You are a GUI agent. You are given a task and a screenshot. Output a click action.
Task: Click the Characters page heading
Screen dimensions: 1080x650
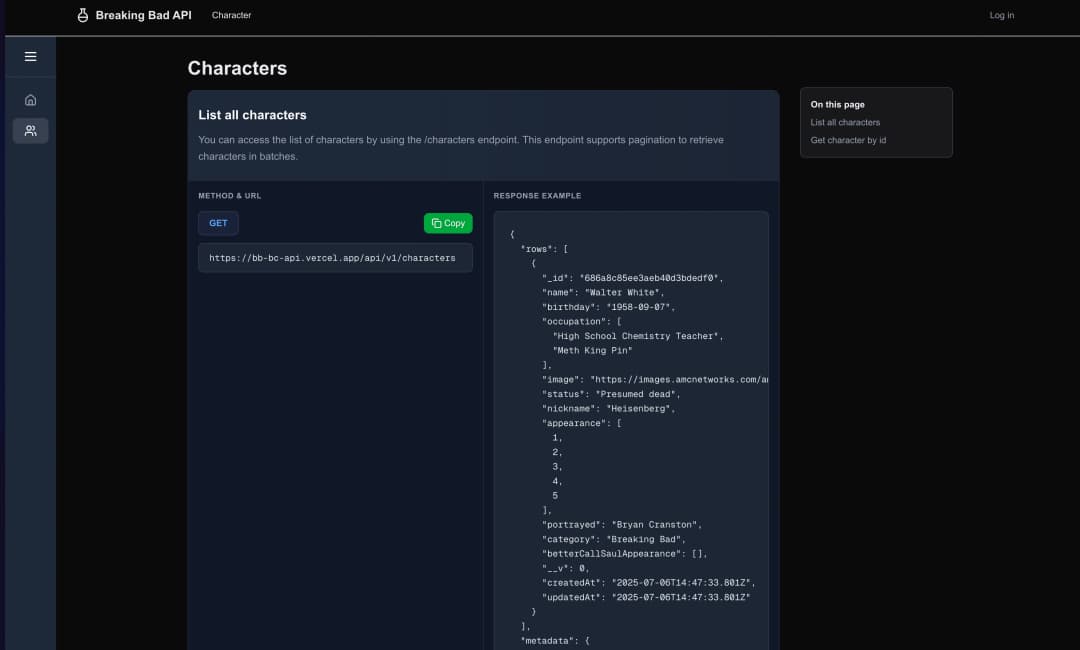click(x=237, y=68)
